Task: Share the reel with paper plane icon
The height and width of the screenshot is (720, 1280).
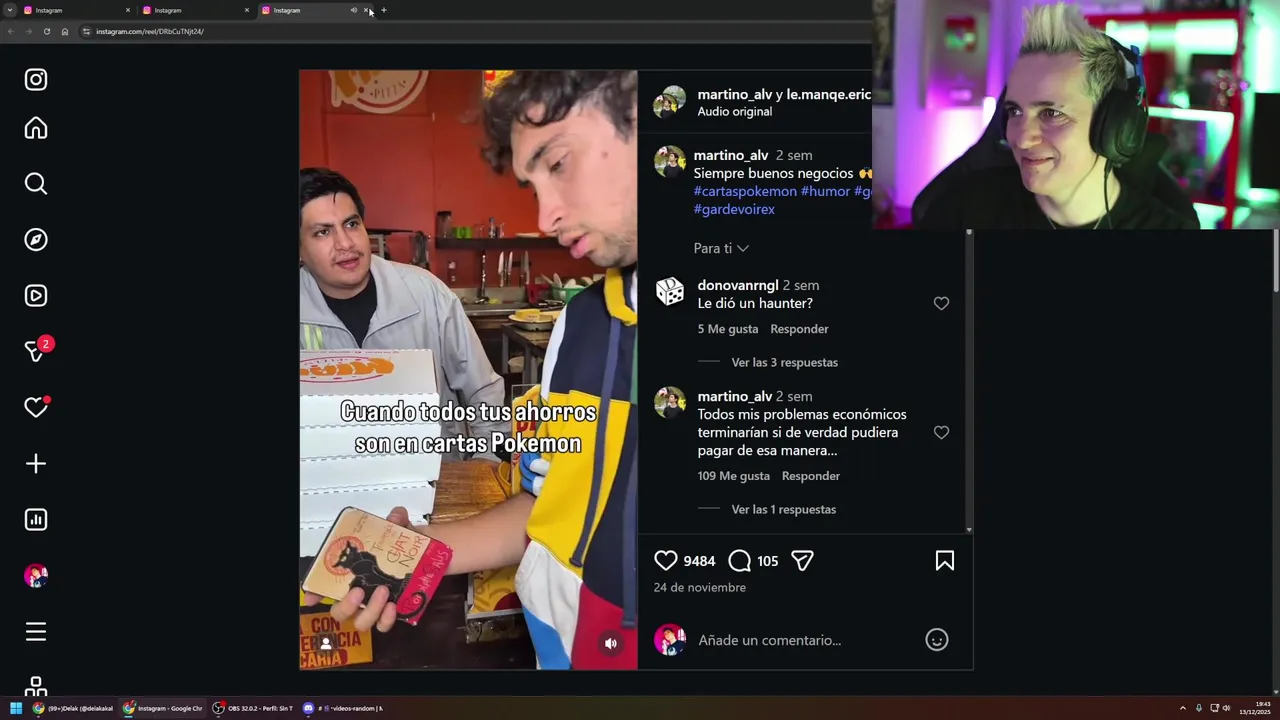Action: (802, 561)
